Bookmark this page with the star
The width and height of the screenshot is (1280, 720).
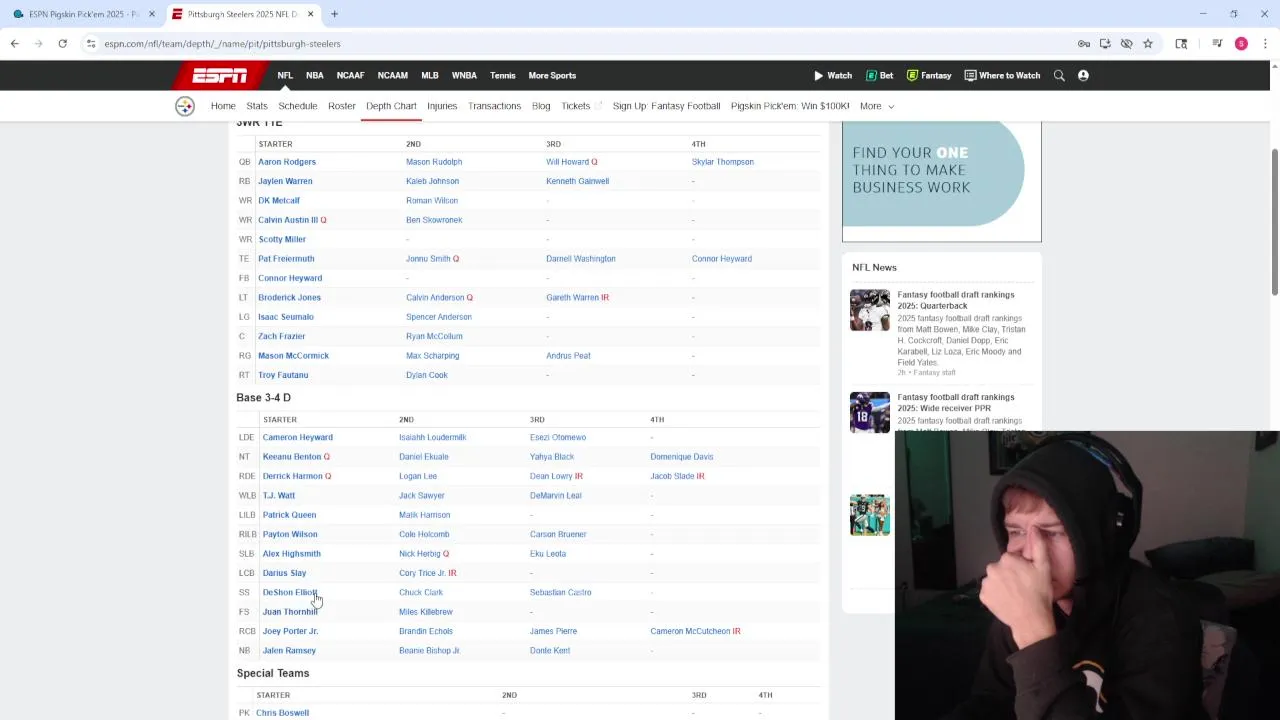1148,44
